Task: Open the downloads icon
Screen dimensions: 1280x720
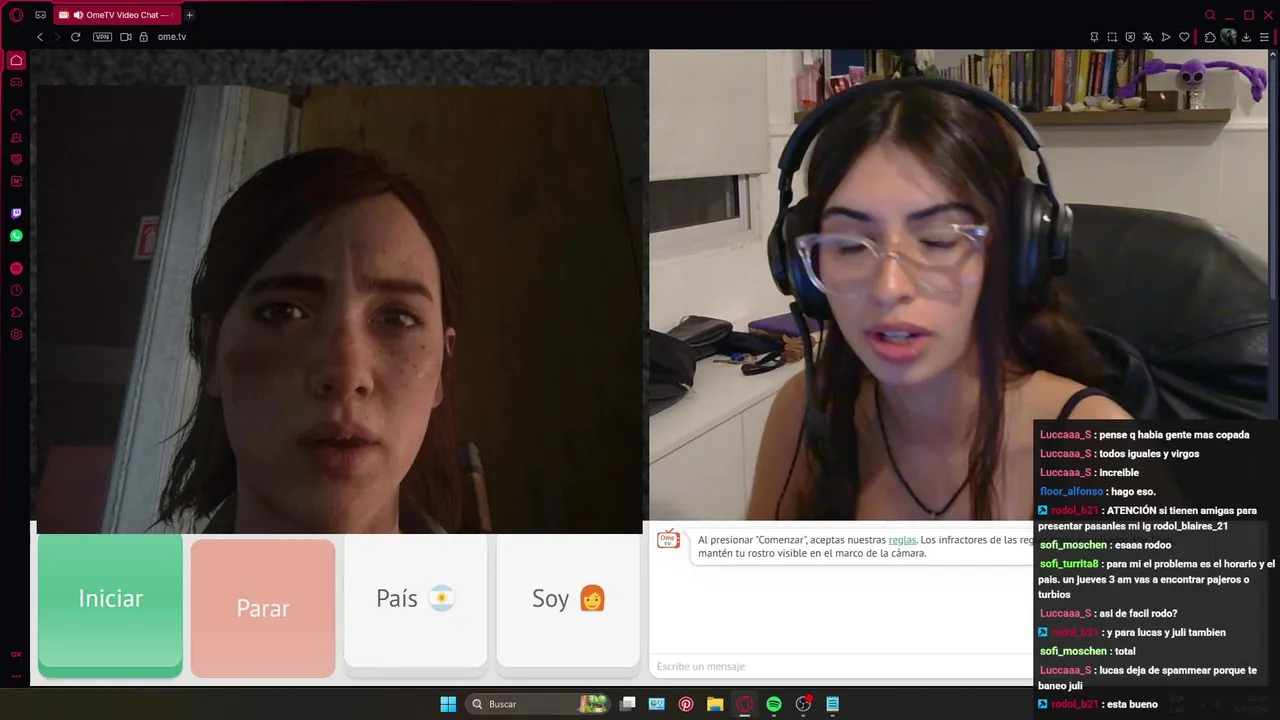Action: point(1246,37)
